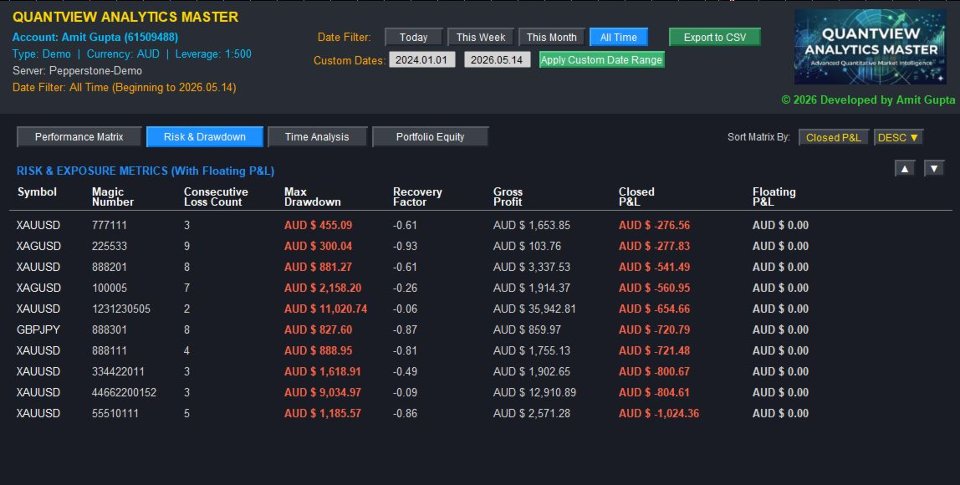Click the scroll down arrow button

[x=934, y=168]
